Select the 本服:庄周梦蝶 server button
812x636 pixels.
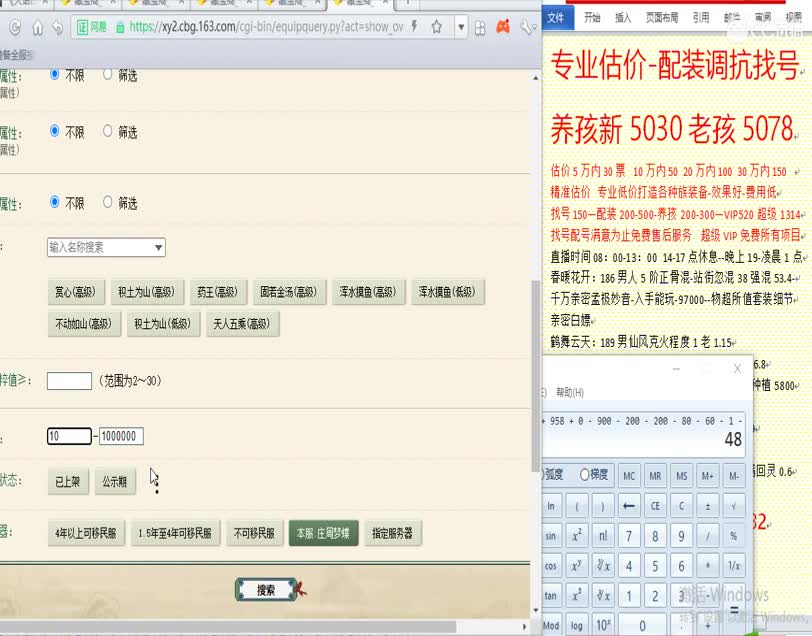323,533
